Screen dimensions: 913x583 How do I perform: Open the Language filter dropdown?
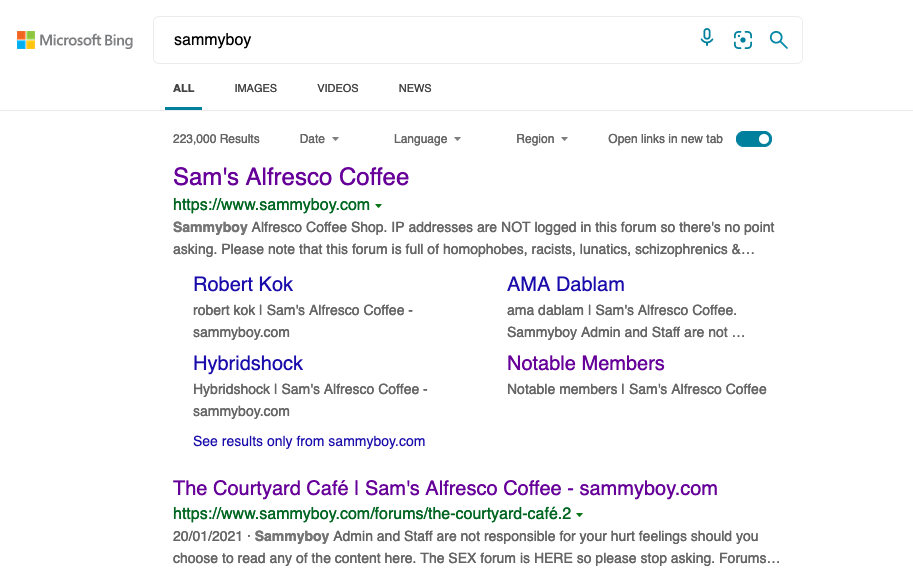(x=427, y=139)
